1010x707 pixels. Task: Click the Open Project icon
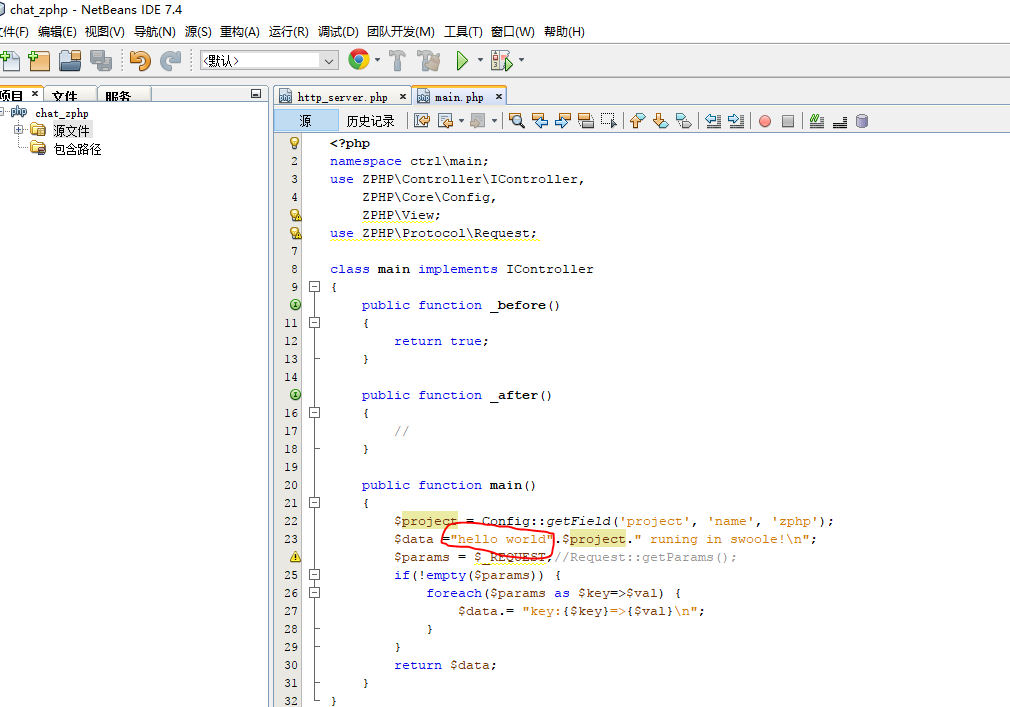click(x=70, y=61)
